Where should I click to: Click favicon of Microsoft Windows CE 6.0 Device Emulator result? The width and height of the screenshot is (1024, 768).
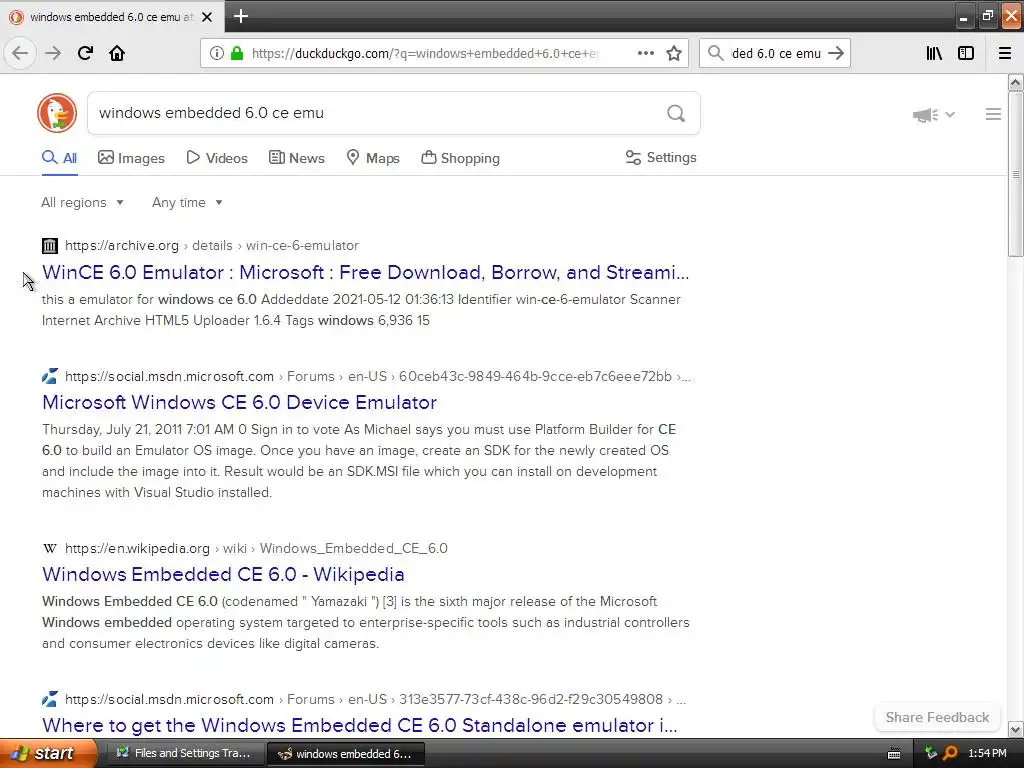pos(50,376)
